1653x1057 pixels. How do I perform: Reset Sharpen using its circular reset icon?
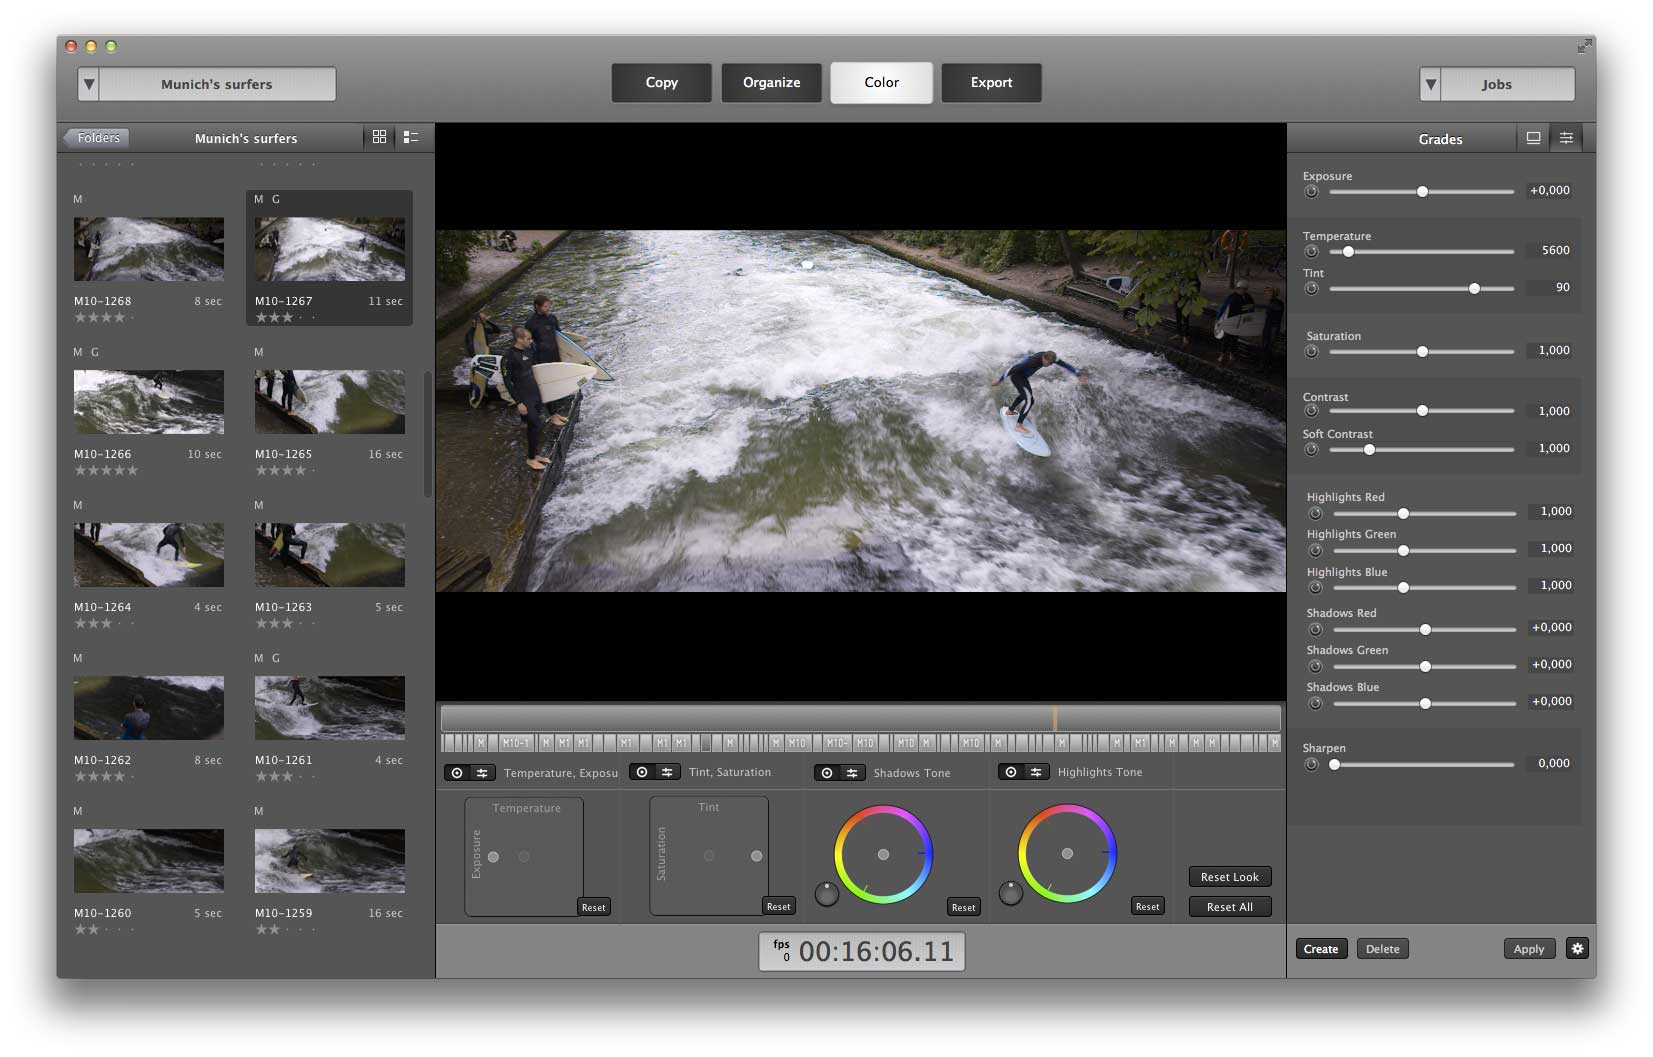pyautogui.click(x=1312, y=765)
